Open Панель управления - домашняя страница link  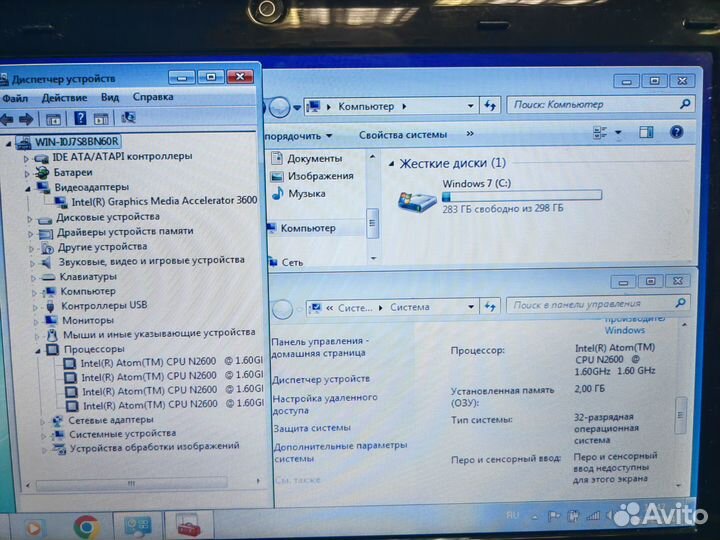tap(320, 347)
